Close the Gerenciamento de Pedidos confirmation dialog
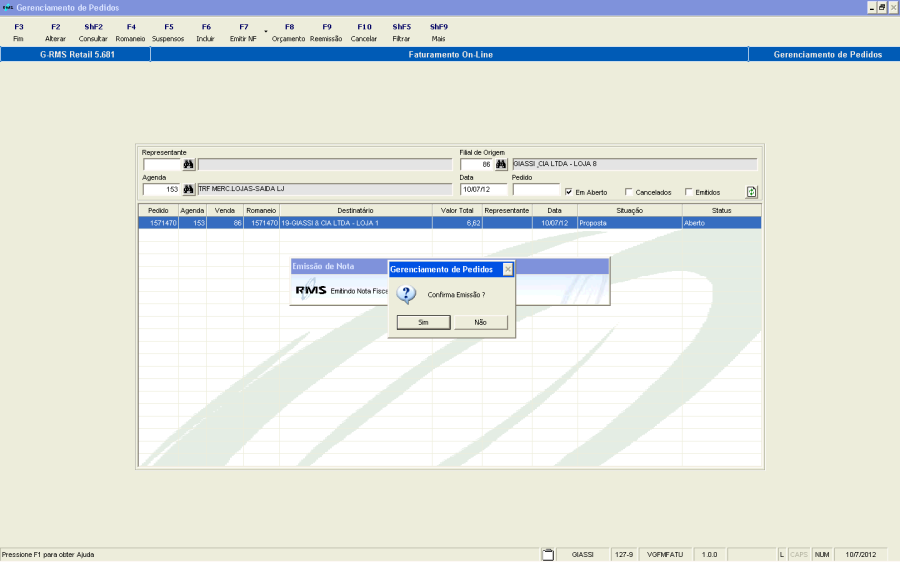 [x=507, y=269]
